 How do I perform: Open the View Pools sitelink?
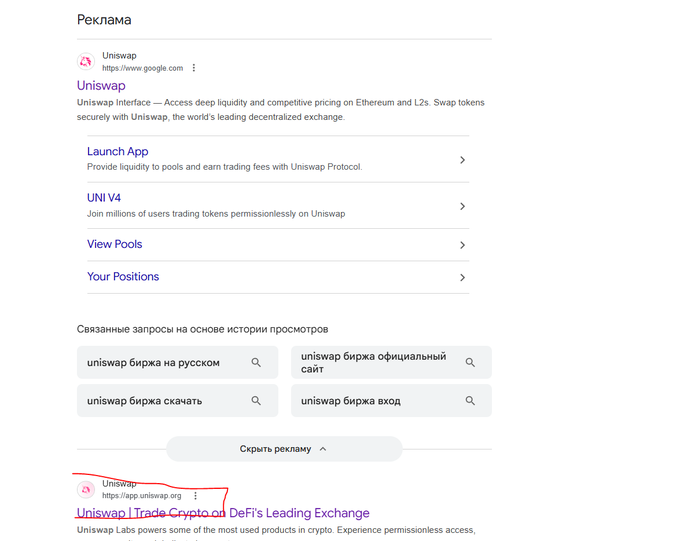(114, 244)
